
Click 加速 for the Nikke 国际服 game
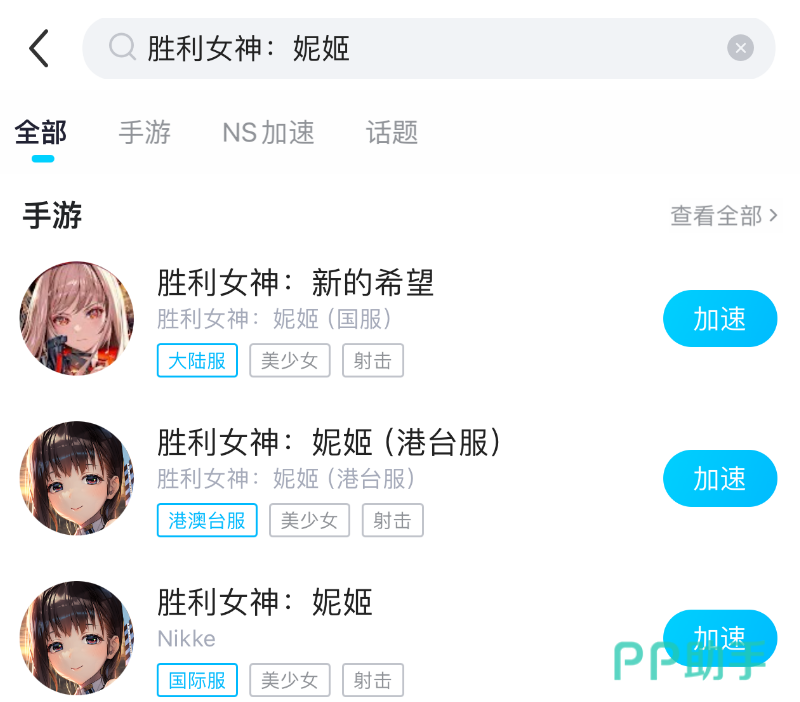pyautogui.click(x=720, y=638)
